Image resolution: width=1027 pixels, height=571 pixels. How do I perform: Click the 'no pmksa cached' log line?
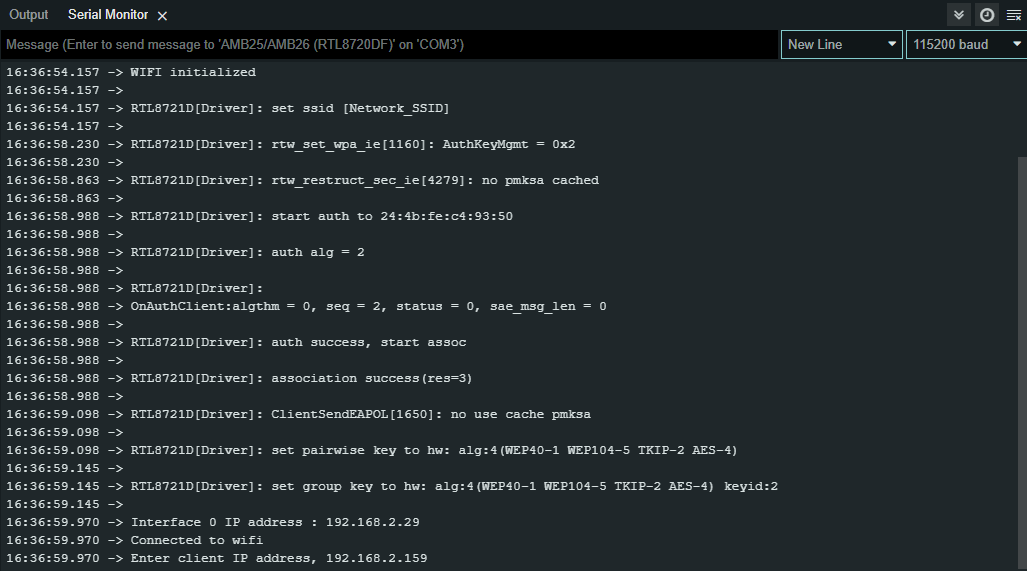(x=364, y=180)
